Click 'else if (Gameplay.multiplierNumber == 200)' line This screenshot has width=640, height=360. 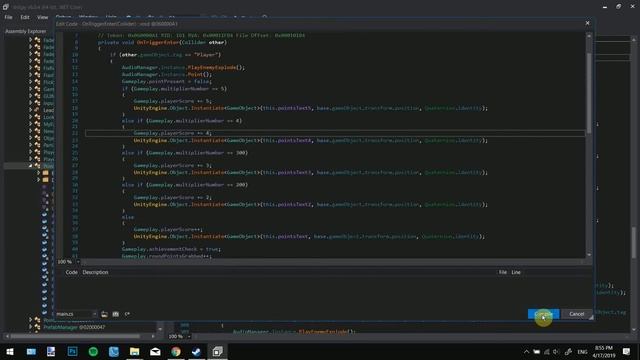click(184, 185)
